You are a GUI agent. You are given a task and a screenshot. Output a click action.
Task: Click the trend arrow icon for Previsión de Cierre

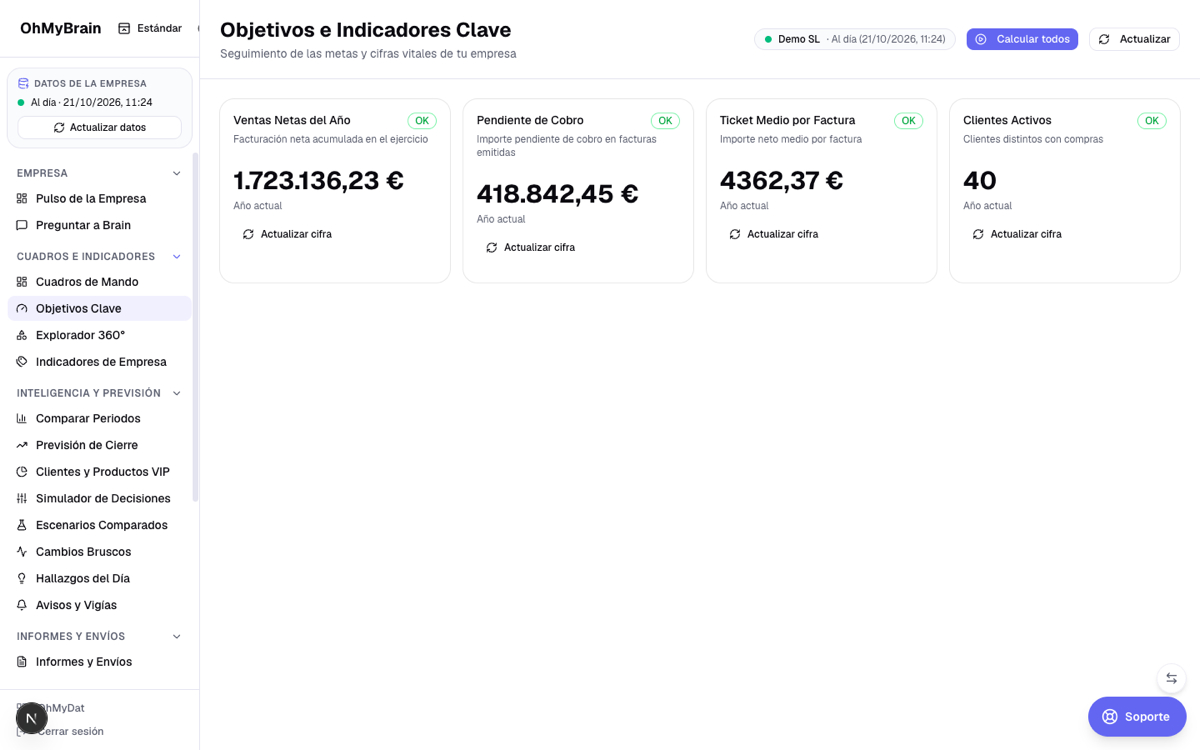coord(22,445)
